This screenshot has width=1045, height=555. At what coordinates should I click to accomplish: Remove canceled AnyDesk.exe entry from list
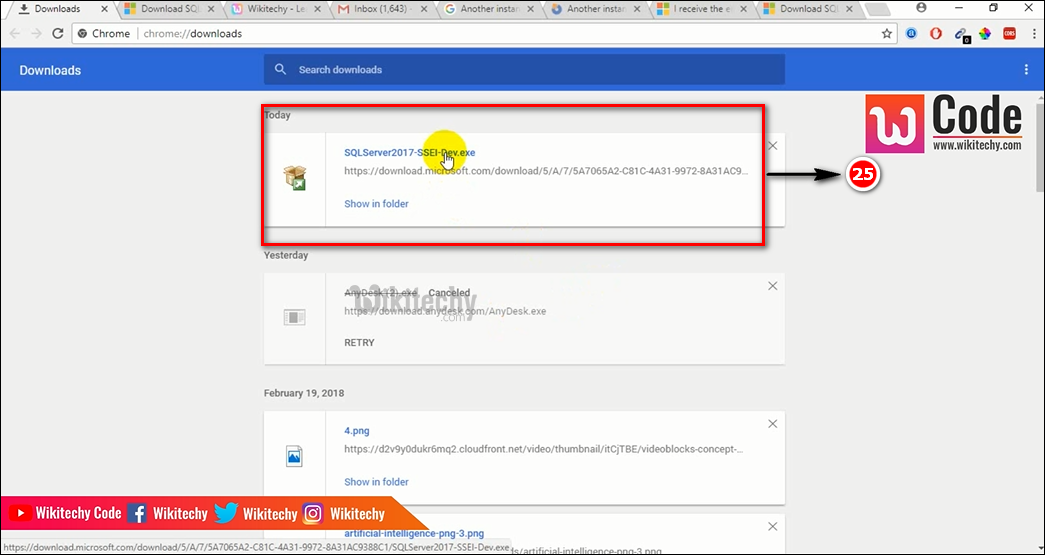tap(772, 286)
